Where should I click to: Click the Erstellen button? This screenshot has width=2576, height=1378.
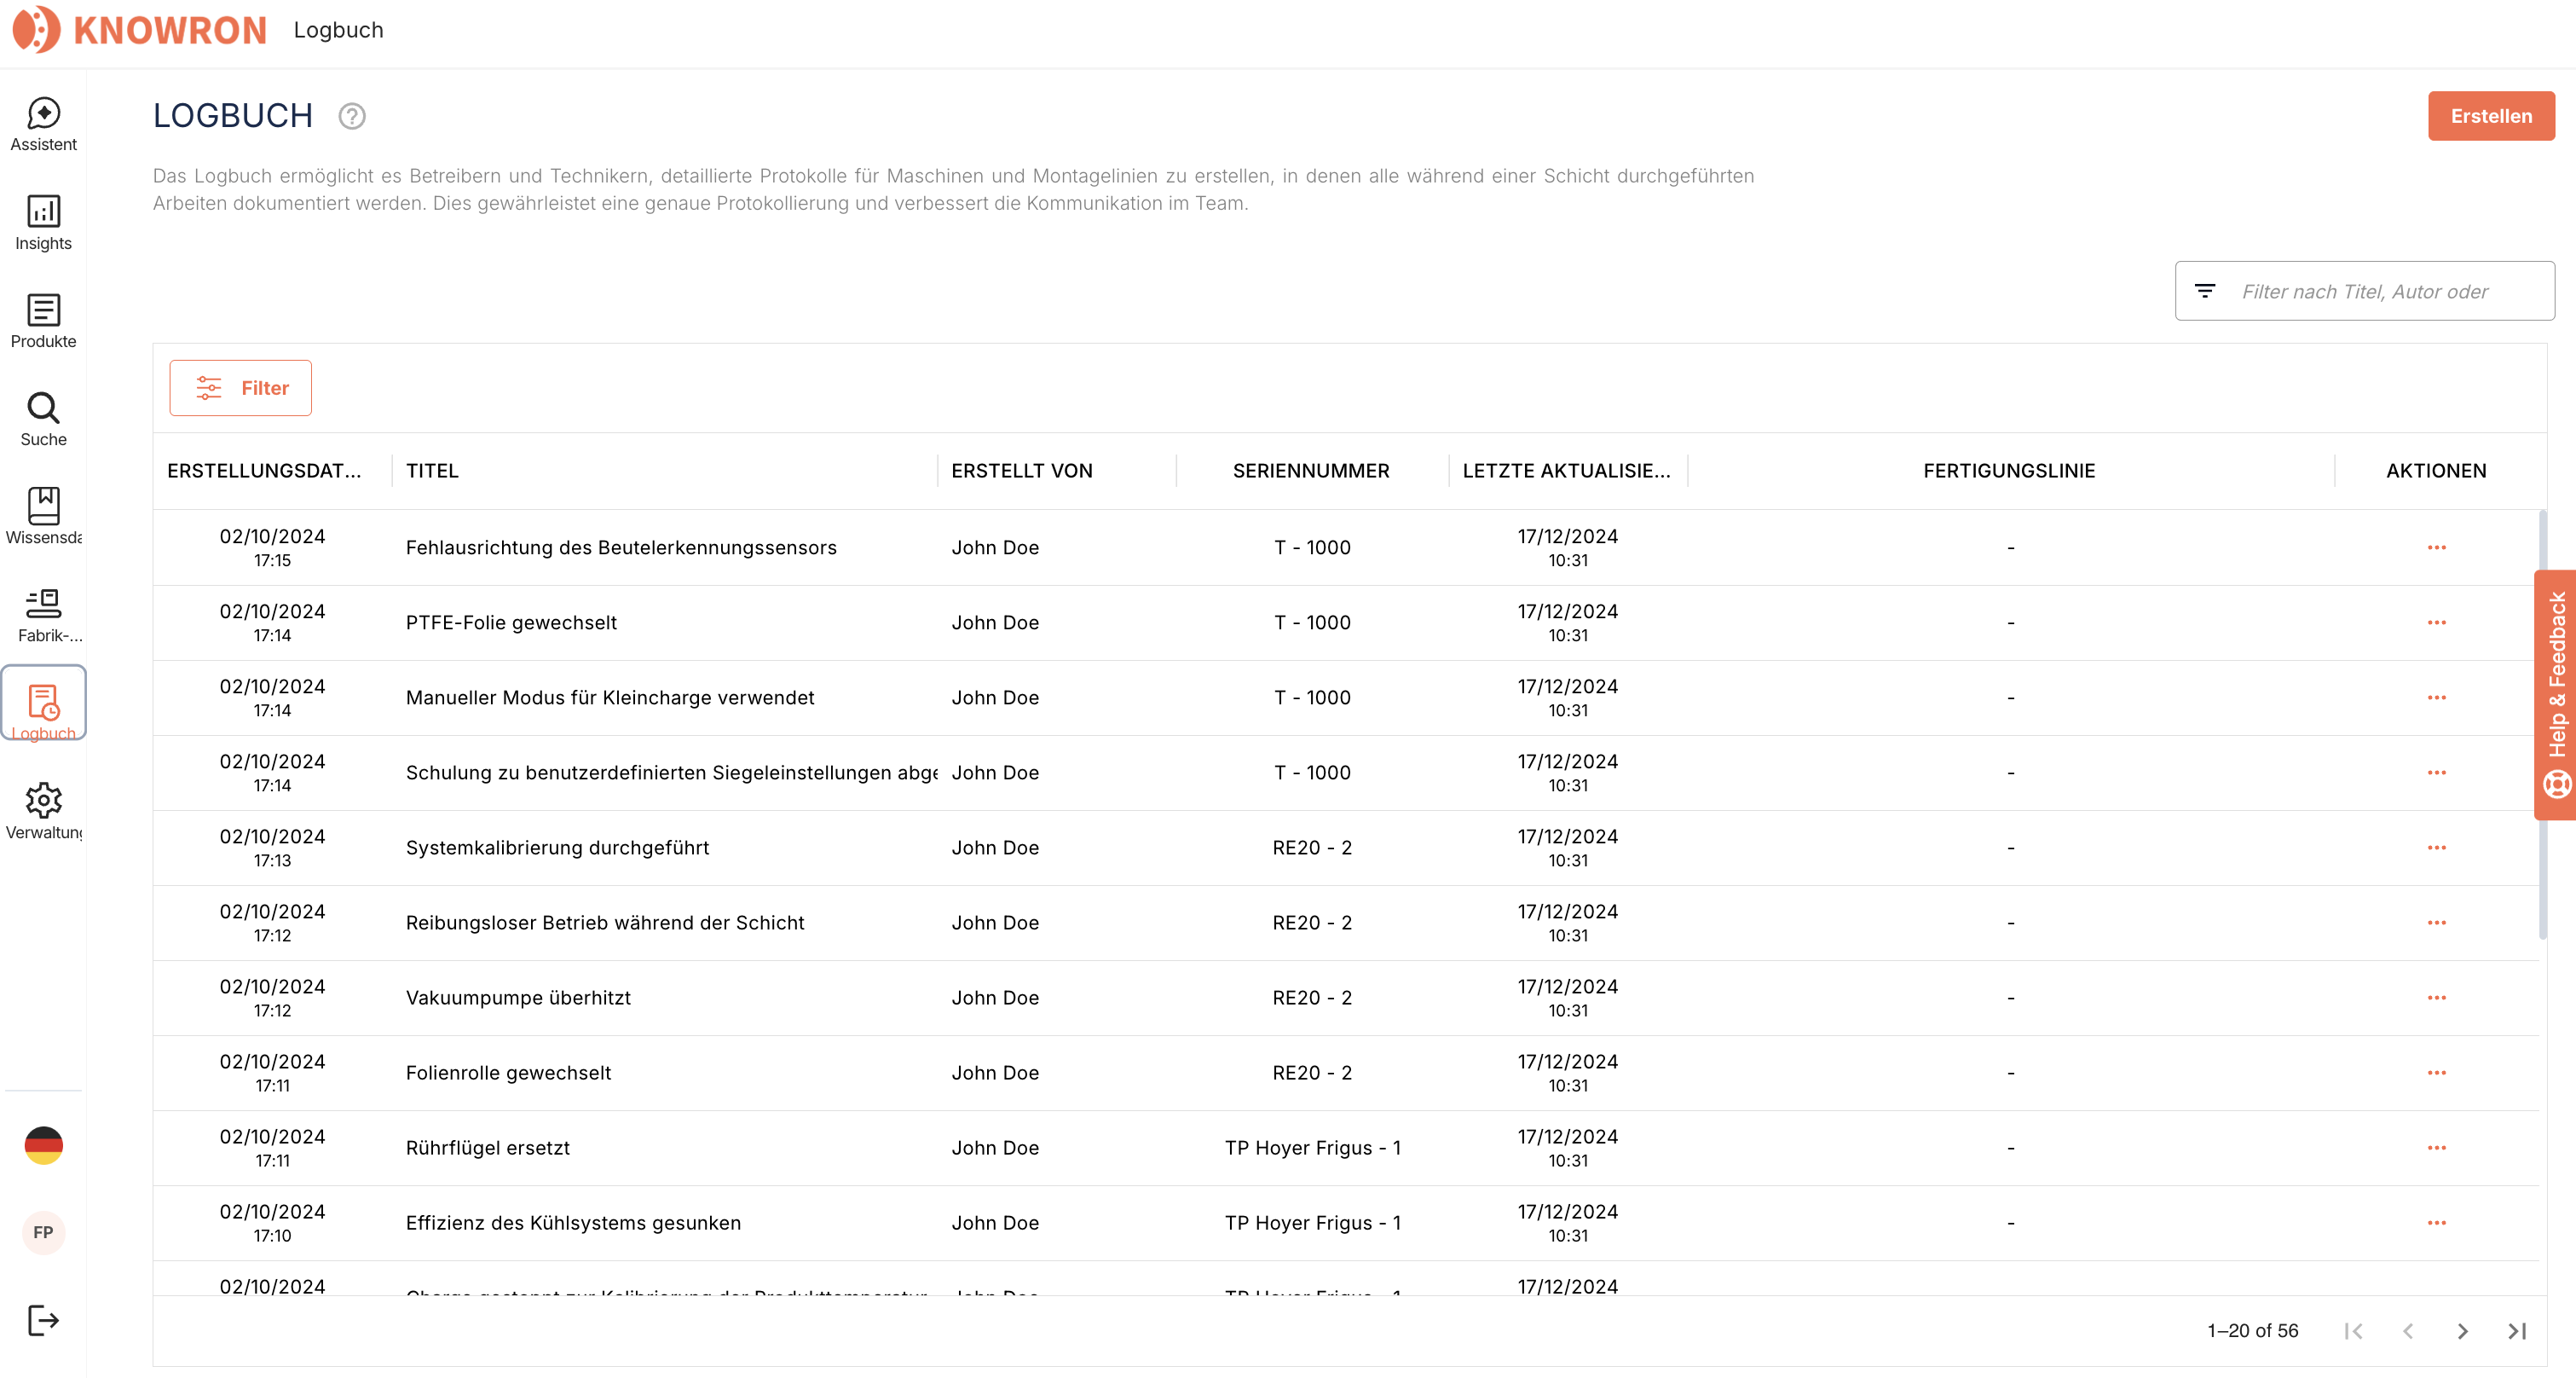(2490, 116)
